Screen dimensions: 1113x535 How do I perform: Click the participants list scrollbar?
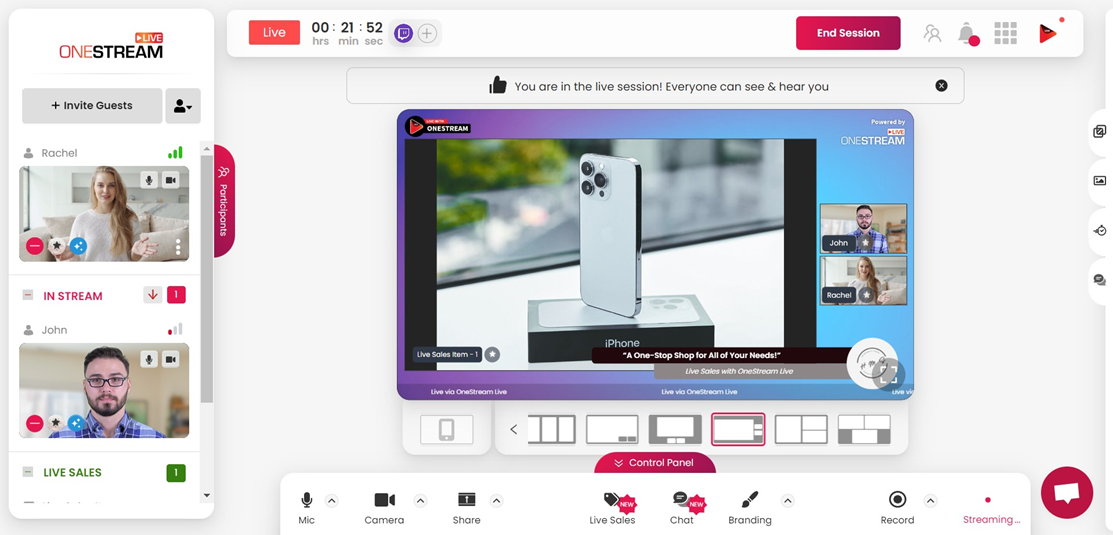(x=207, y=279)
